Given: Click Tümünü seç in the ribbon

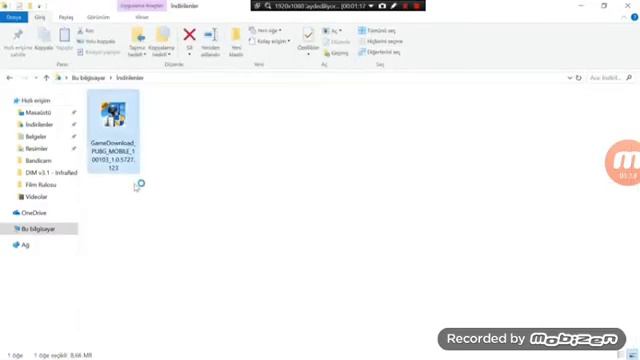Looking at the screenshot, I should [x=377, y=31].
